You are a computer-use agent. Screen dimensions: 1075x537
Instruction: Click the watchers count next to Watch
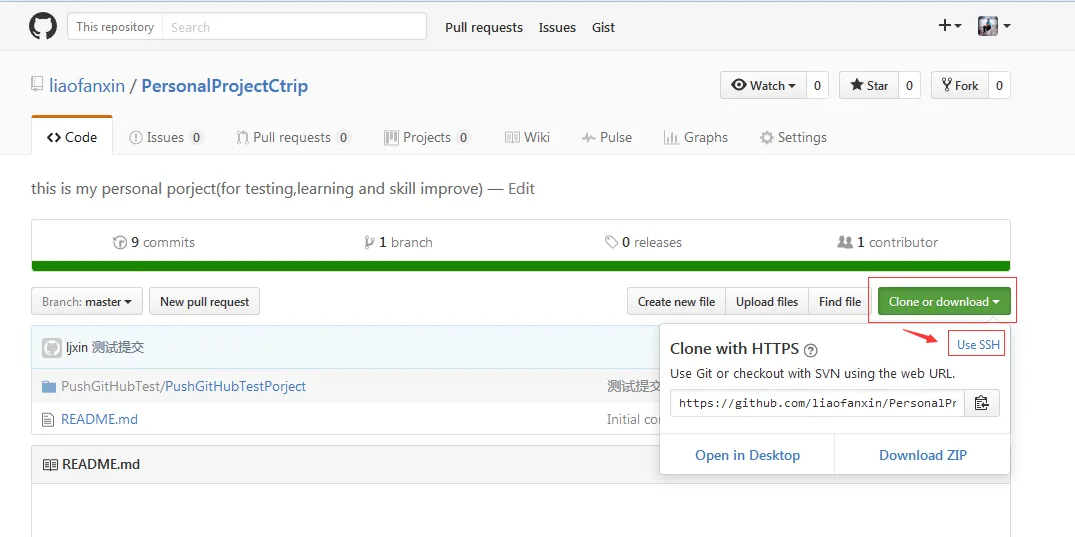817,86
